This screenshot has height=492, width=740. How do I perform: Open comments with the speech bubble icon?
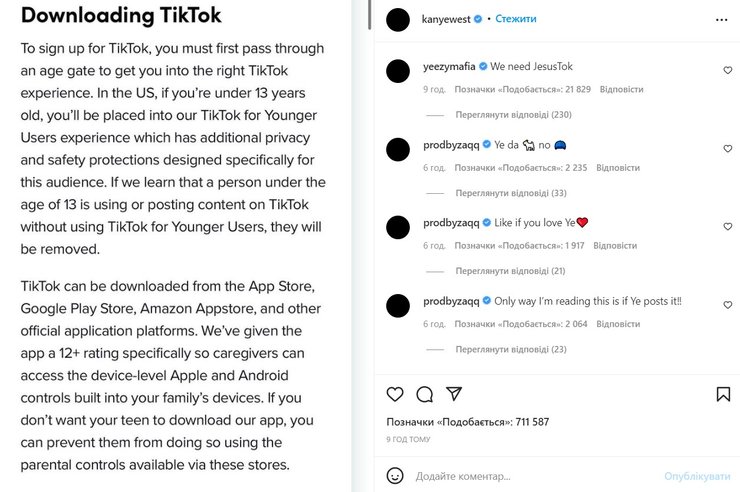click(x=424, y=394)
